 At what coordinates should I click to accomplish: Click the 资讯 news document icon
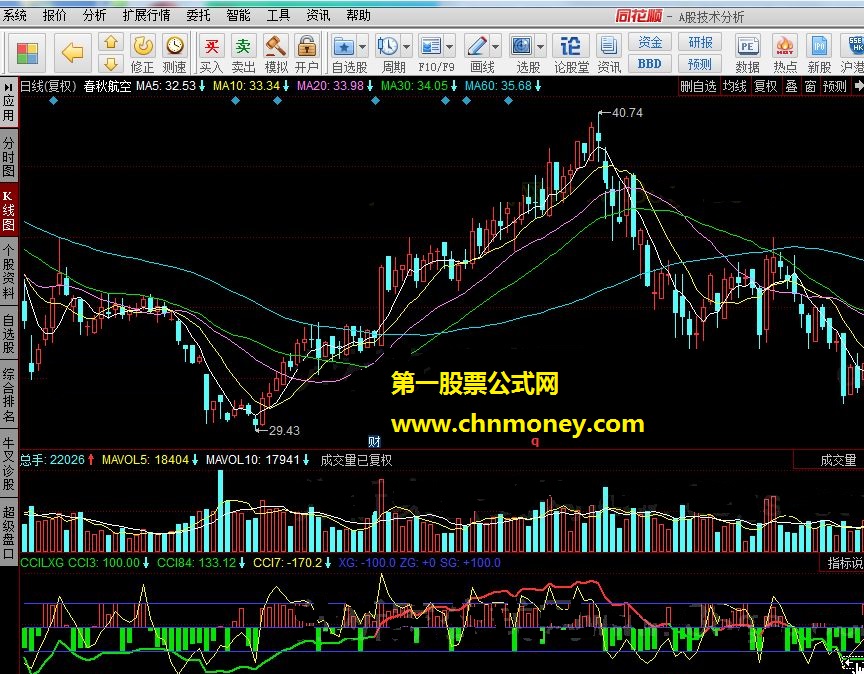(609, 46)
